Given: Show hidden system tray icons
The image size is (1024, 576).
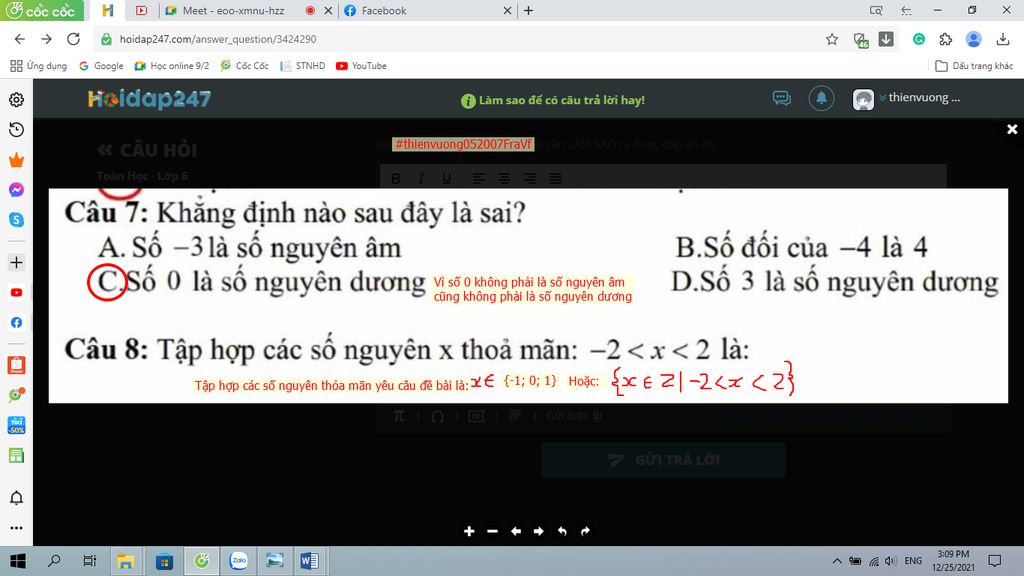Looking at the screenshot, I should click(x=837, y=561).
